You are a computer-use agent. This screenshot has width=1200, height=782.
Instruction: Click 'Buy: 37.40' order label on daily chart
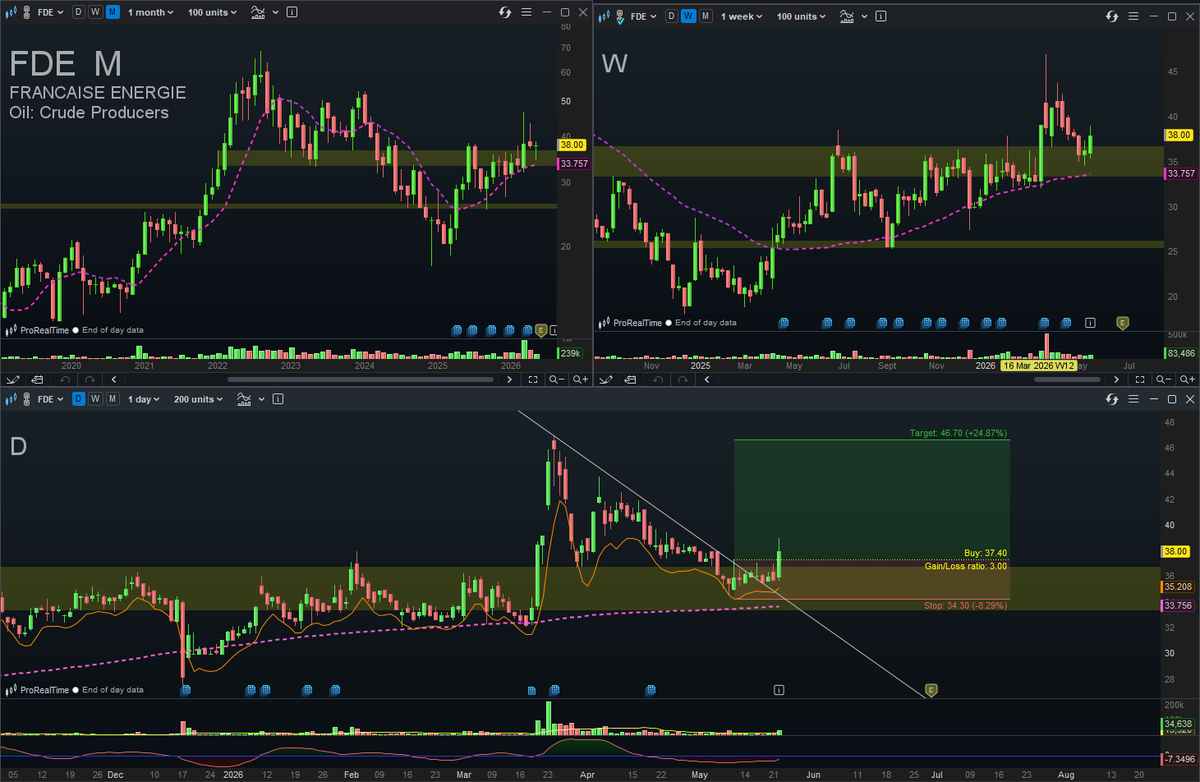click(x=985, y=552)
